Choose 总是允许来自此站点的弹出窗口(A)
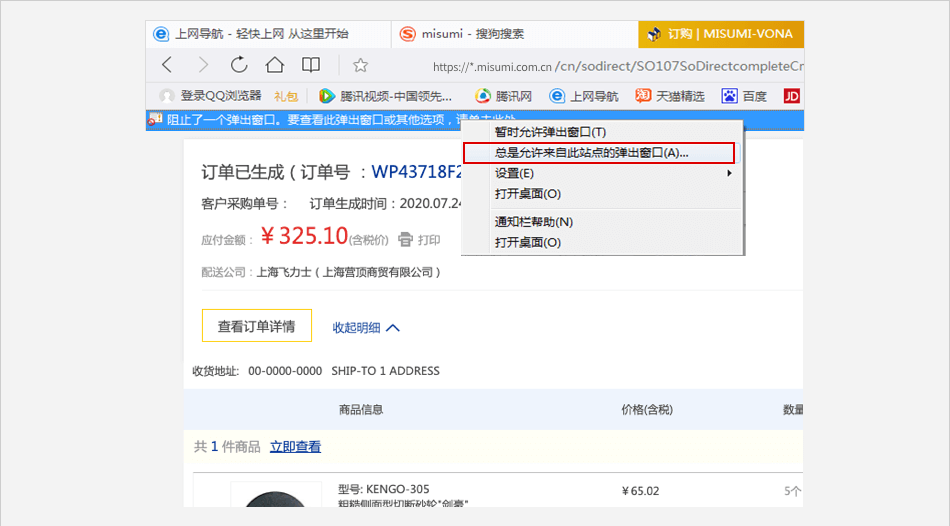The image size is (950, 526). [592, 153]
